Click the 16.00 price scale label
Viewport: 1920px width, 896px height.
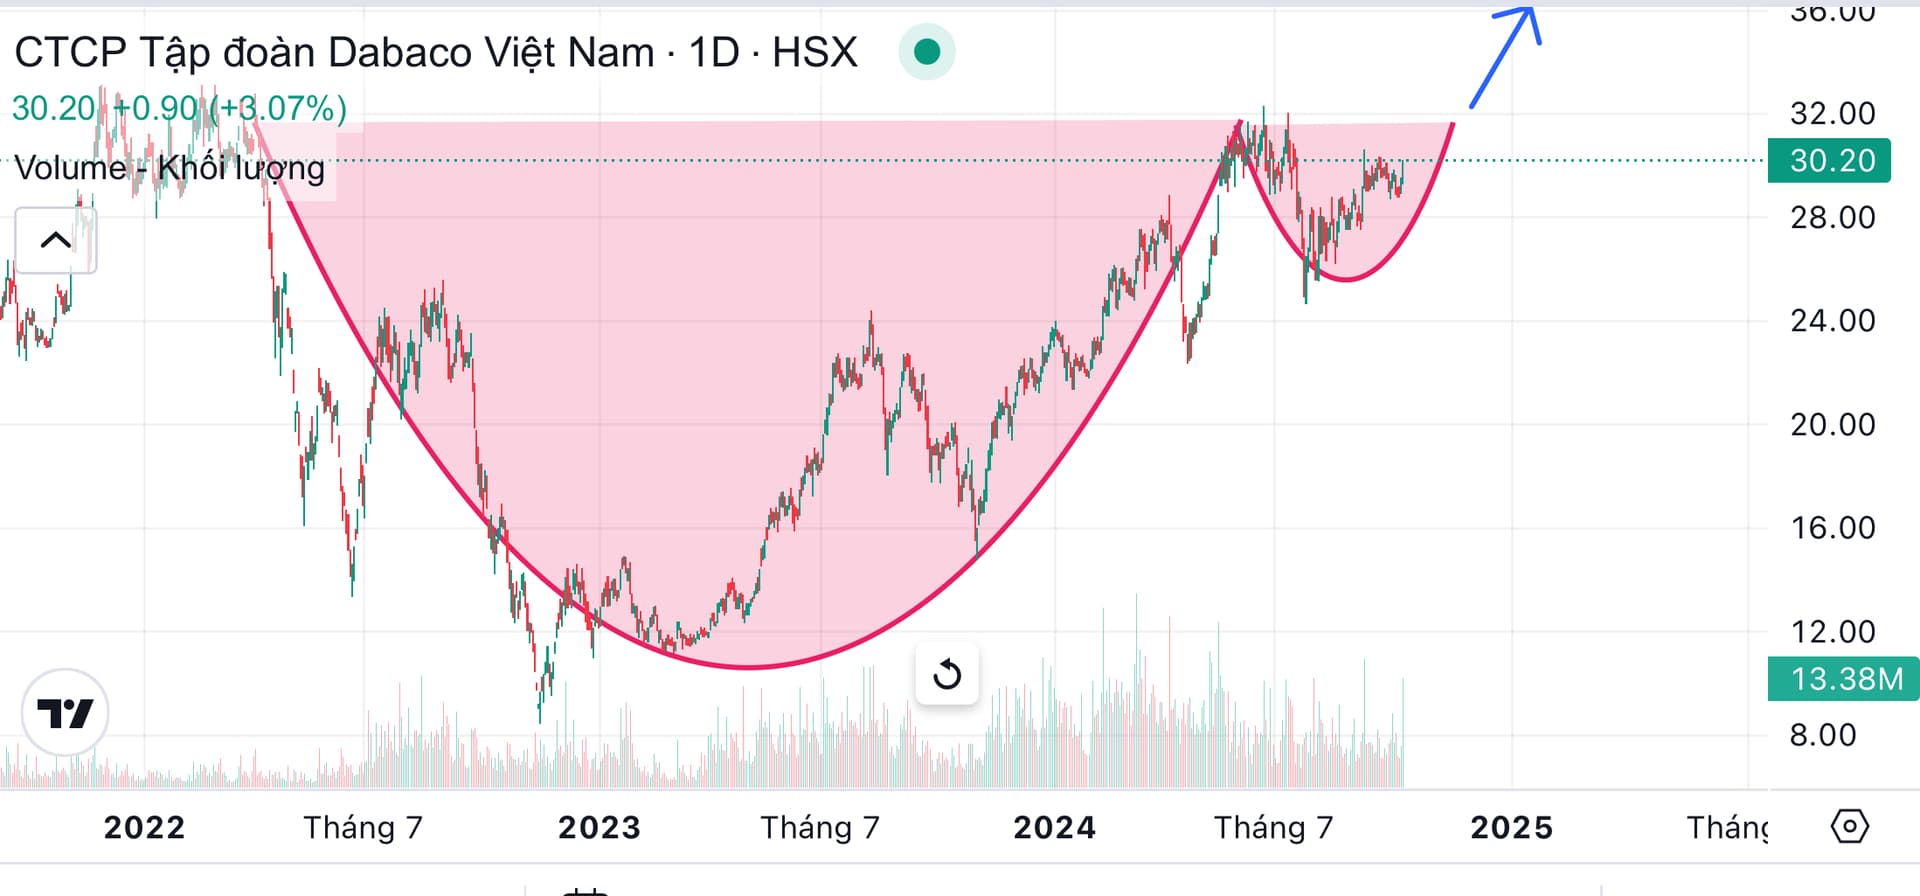[x=1832, y=528]
